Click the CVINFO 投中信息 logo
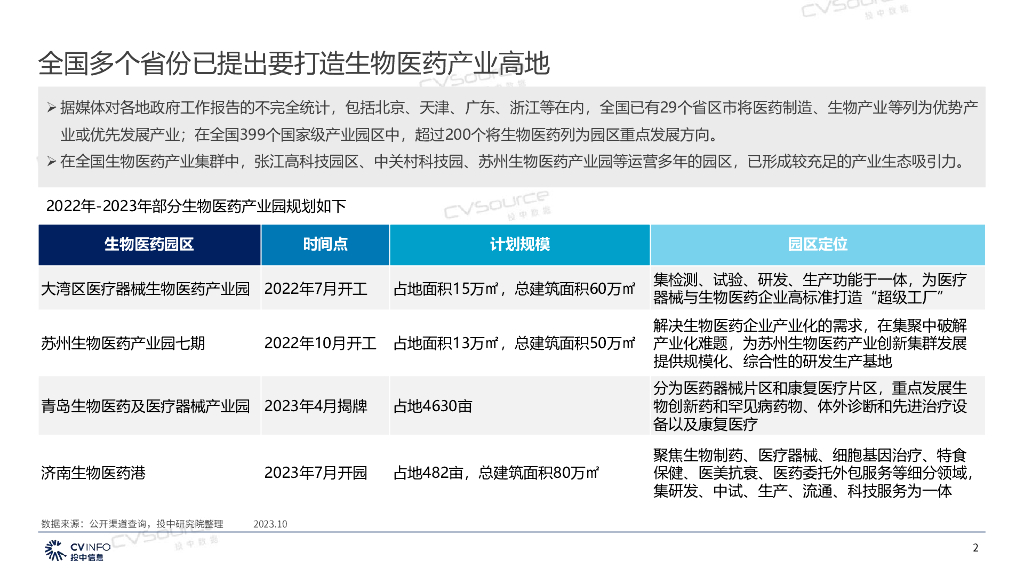The height and width of the screenshot is (576, 1024). coord(77,551)
